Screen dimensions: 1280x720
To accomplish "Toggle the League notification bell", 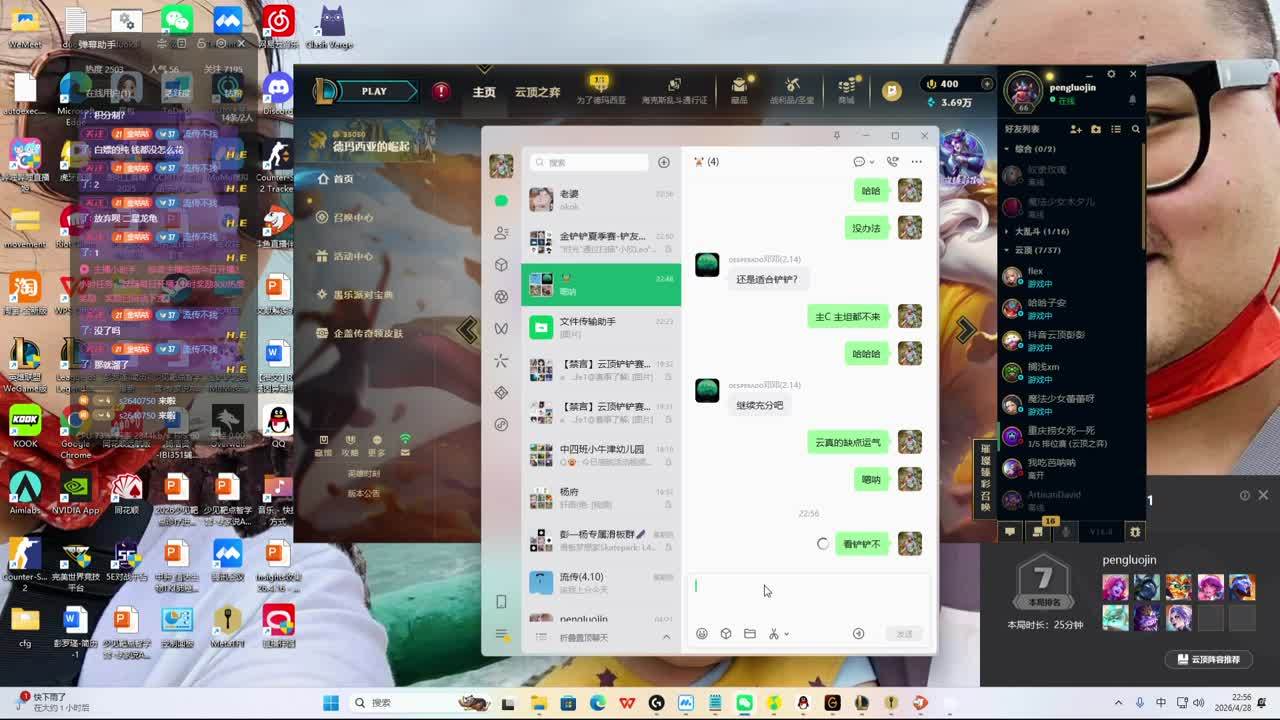I will [1132, 100].
